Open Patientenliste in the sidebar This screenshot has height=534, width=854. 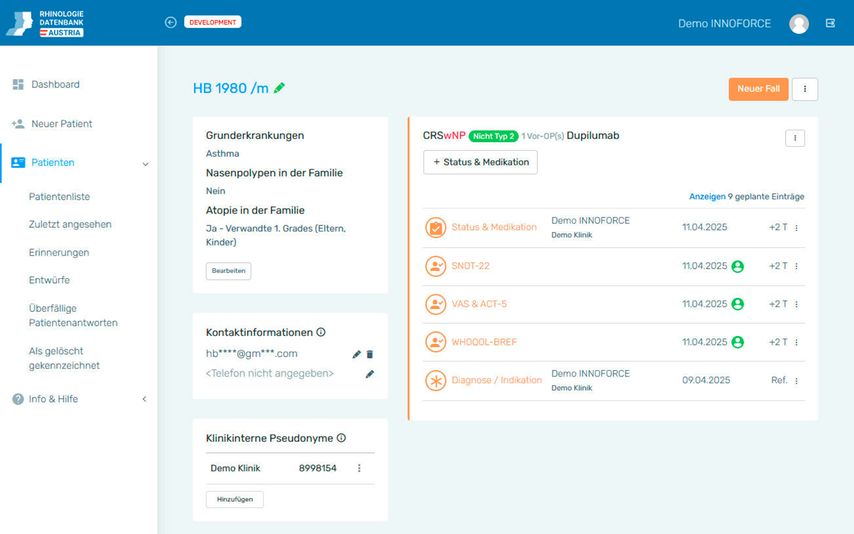59,197
